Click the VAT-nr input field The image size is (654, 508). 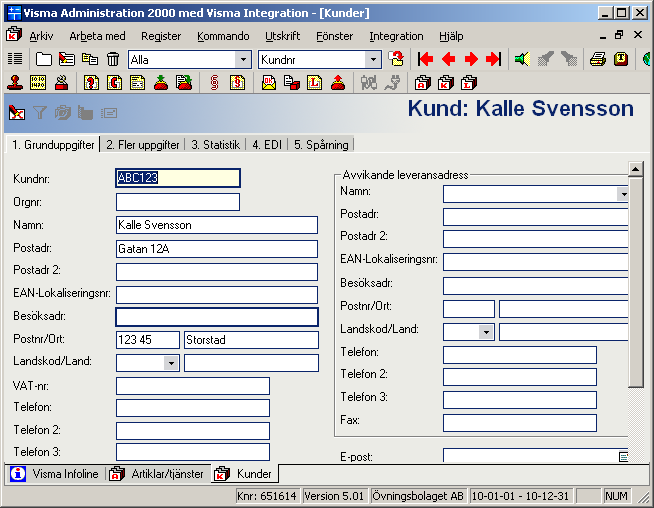[193, 386]
